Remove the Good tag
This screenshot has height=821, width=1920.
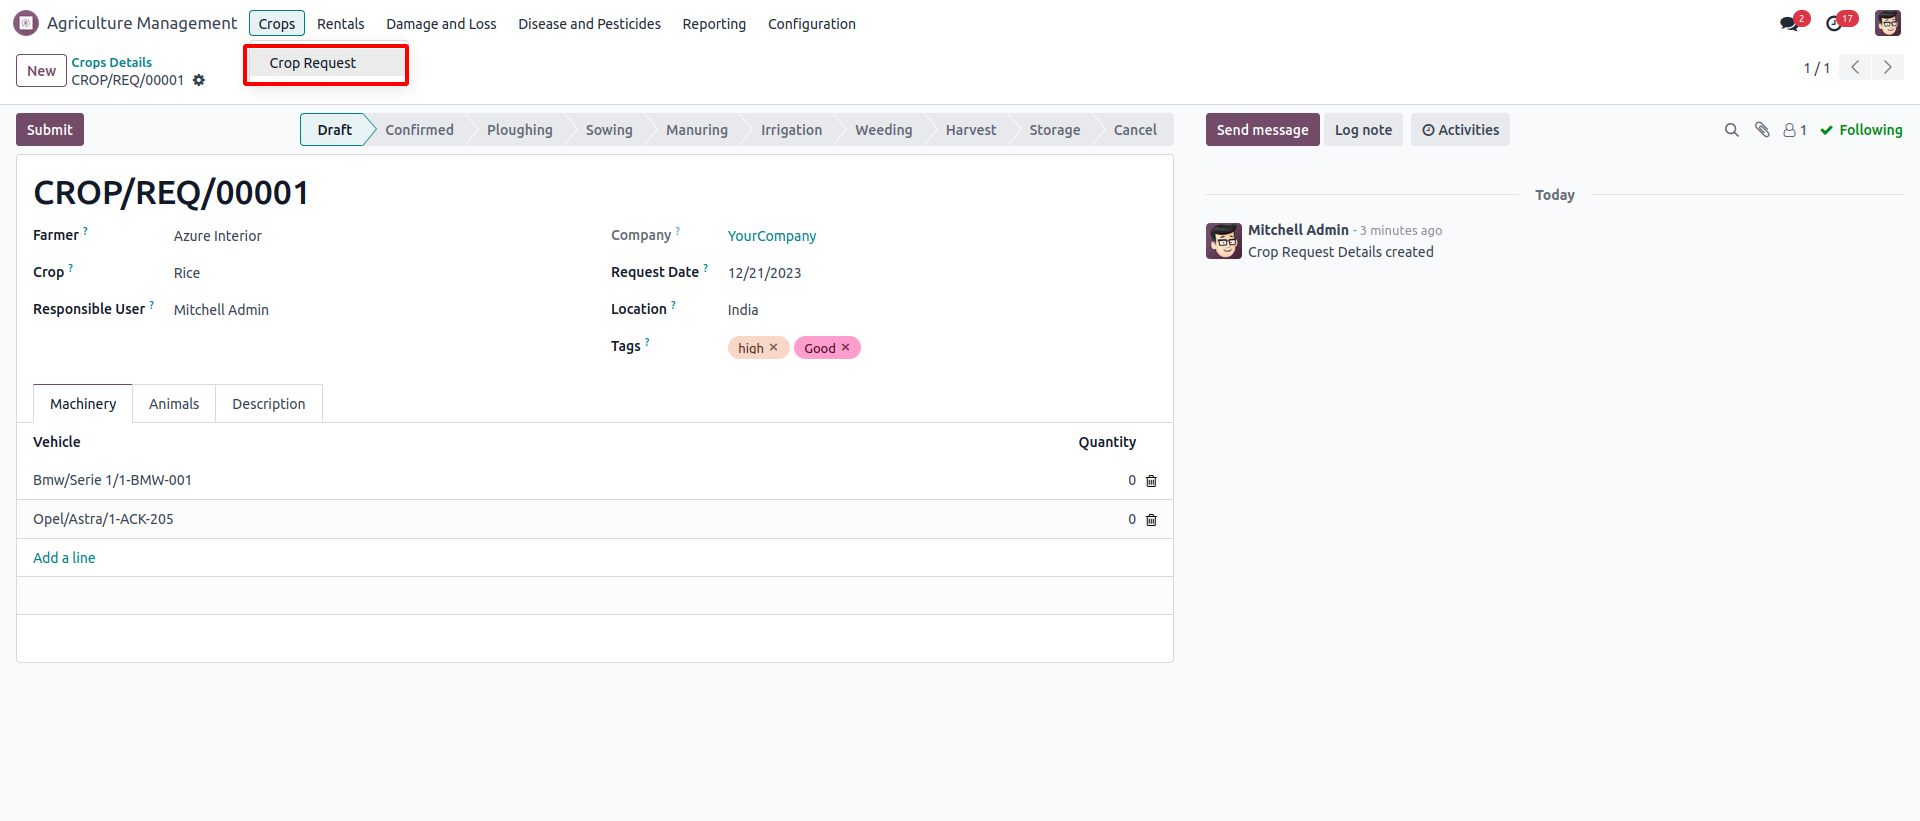tap(845, 348)
